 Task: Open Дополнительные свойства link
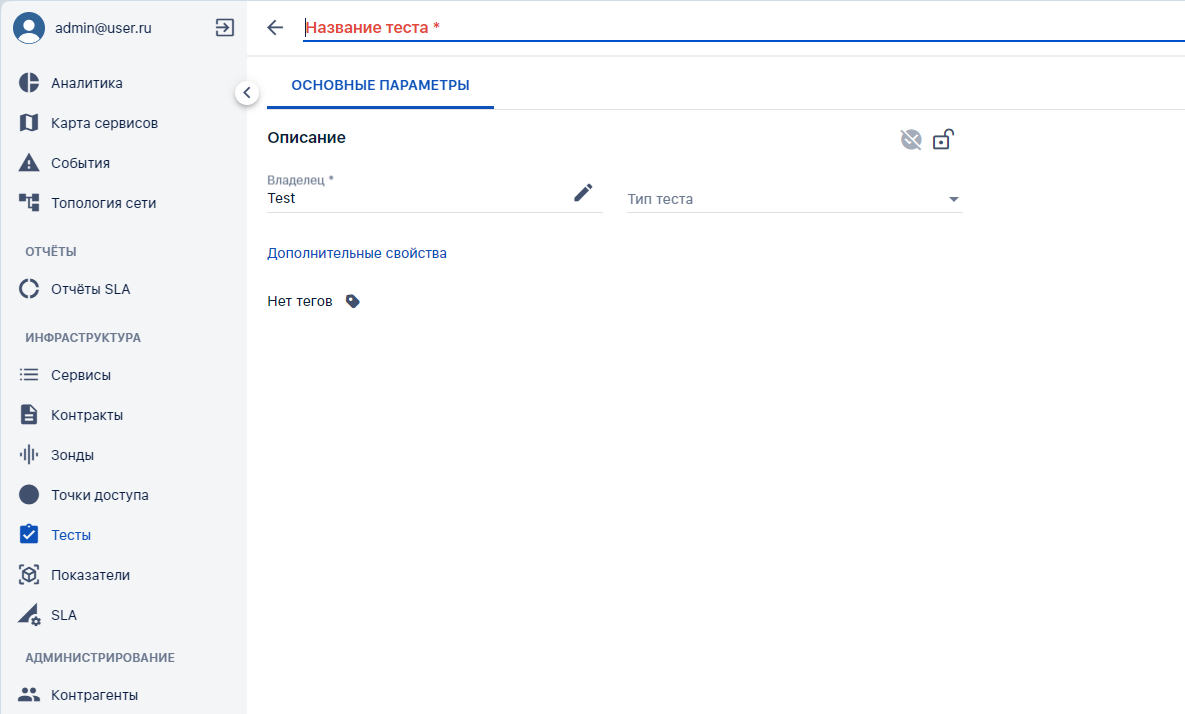(x=357, y=253)
